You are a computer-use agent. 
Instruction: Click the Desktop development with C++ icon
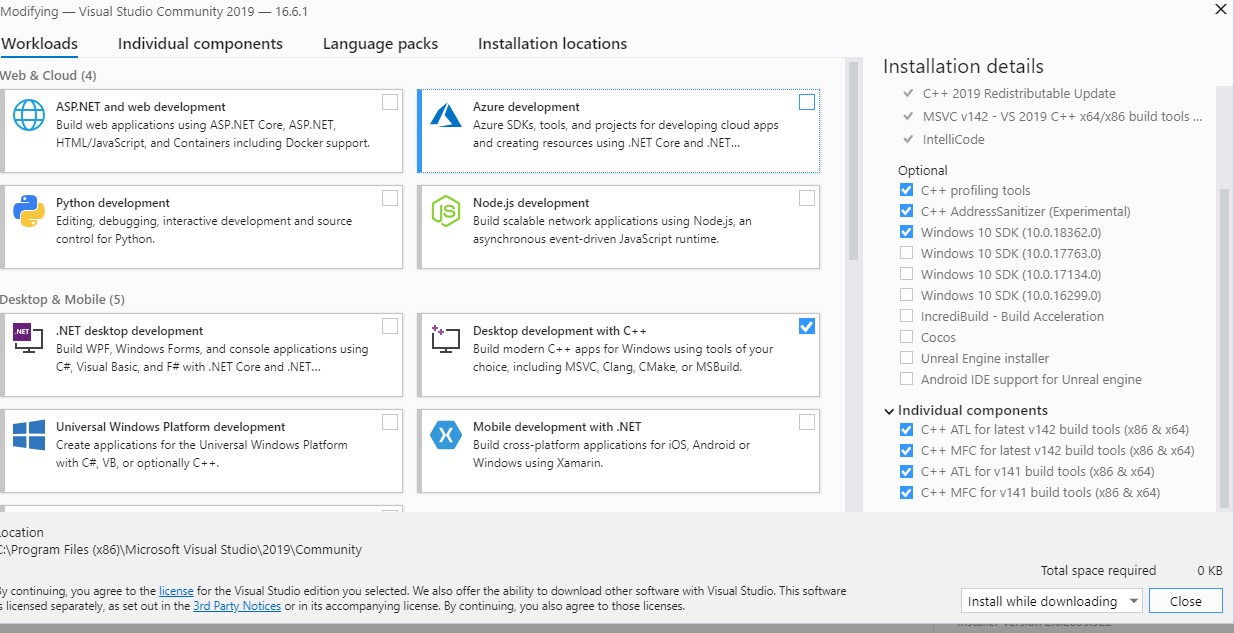point(445,339)
